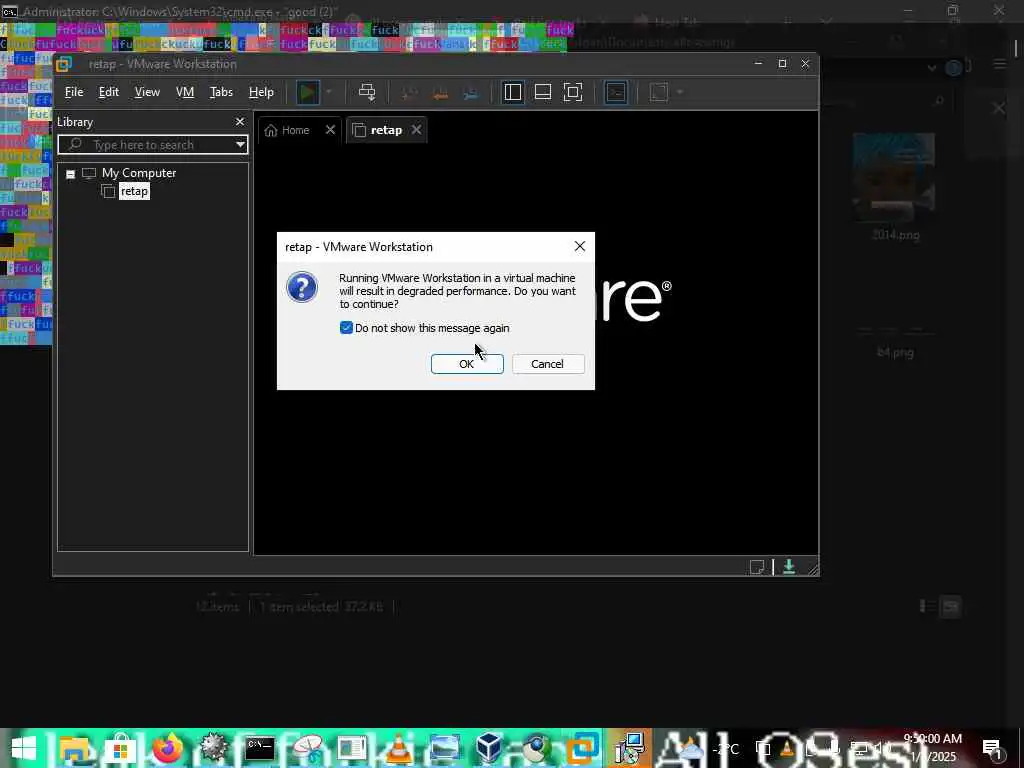Open the Tabs menu
1024x768 pixels.
tap(221, 92)
